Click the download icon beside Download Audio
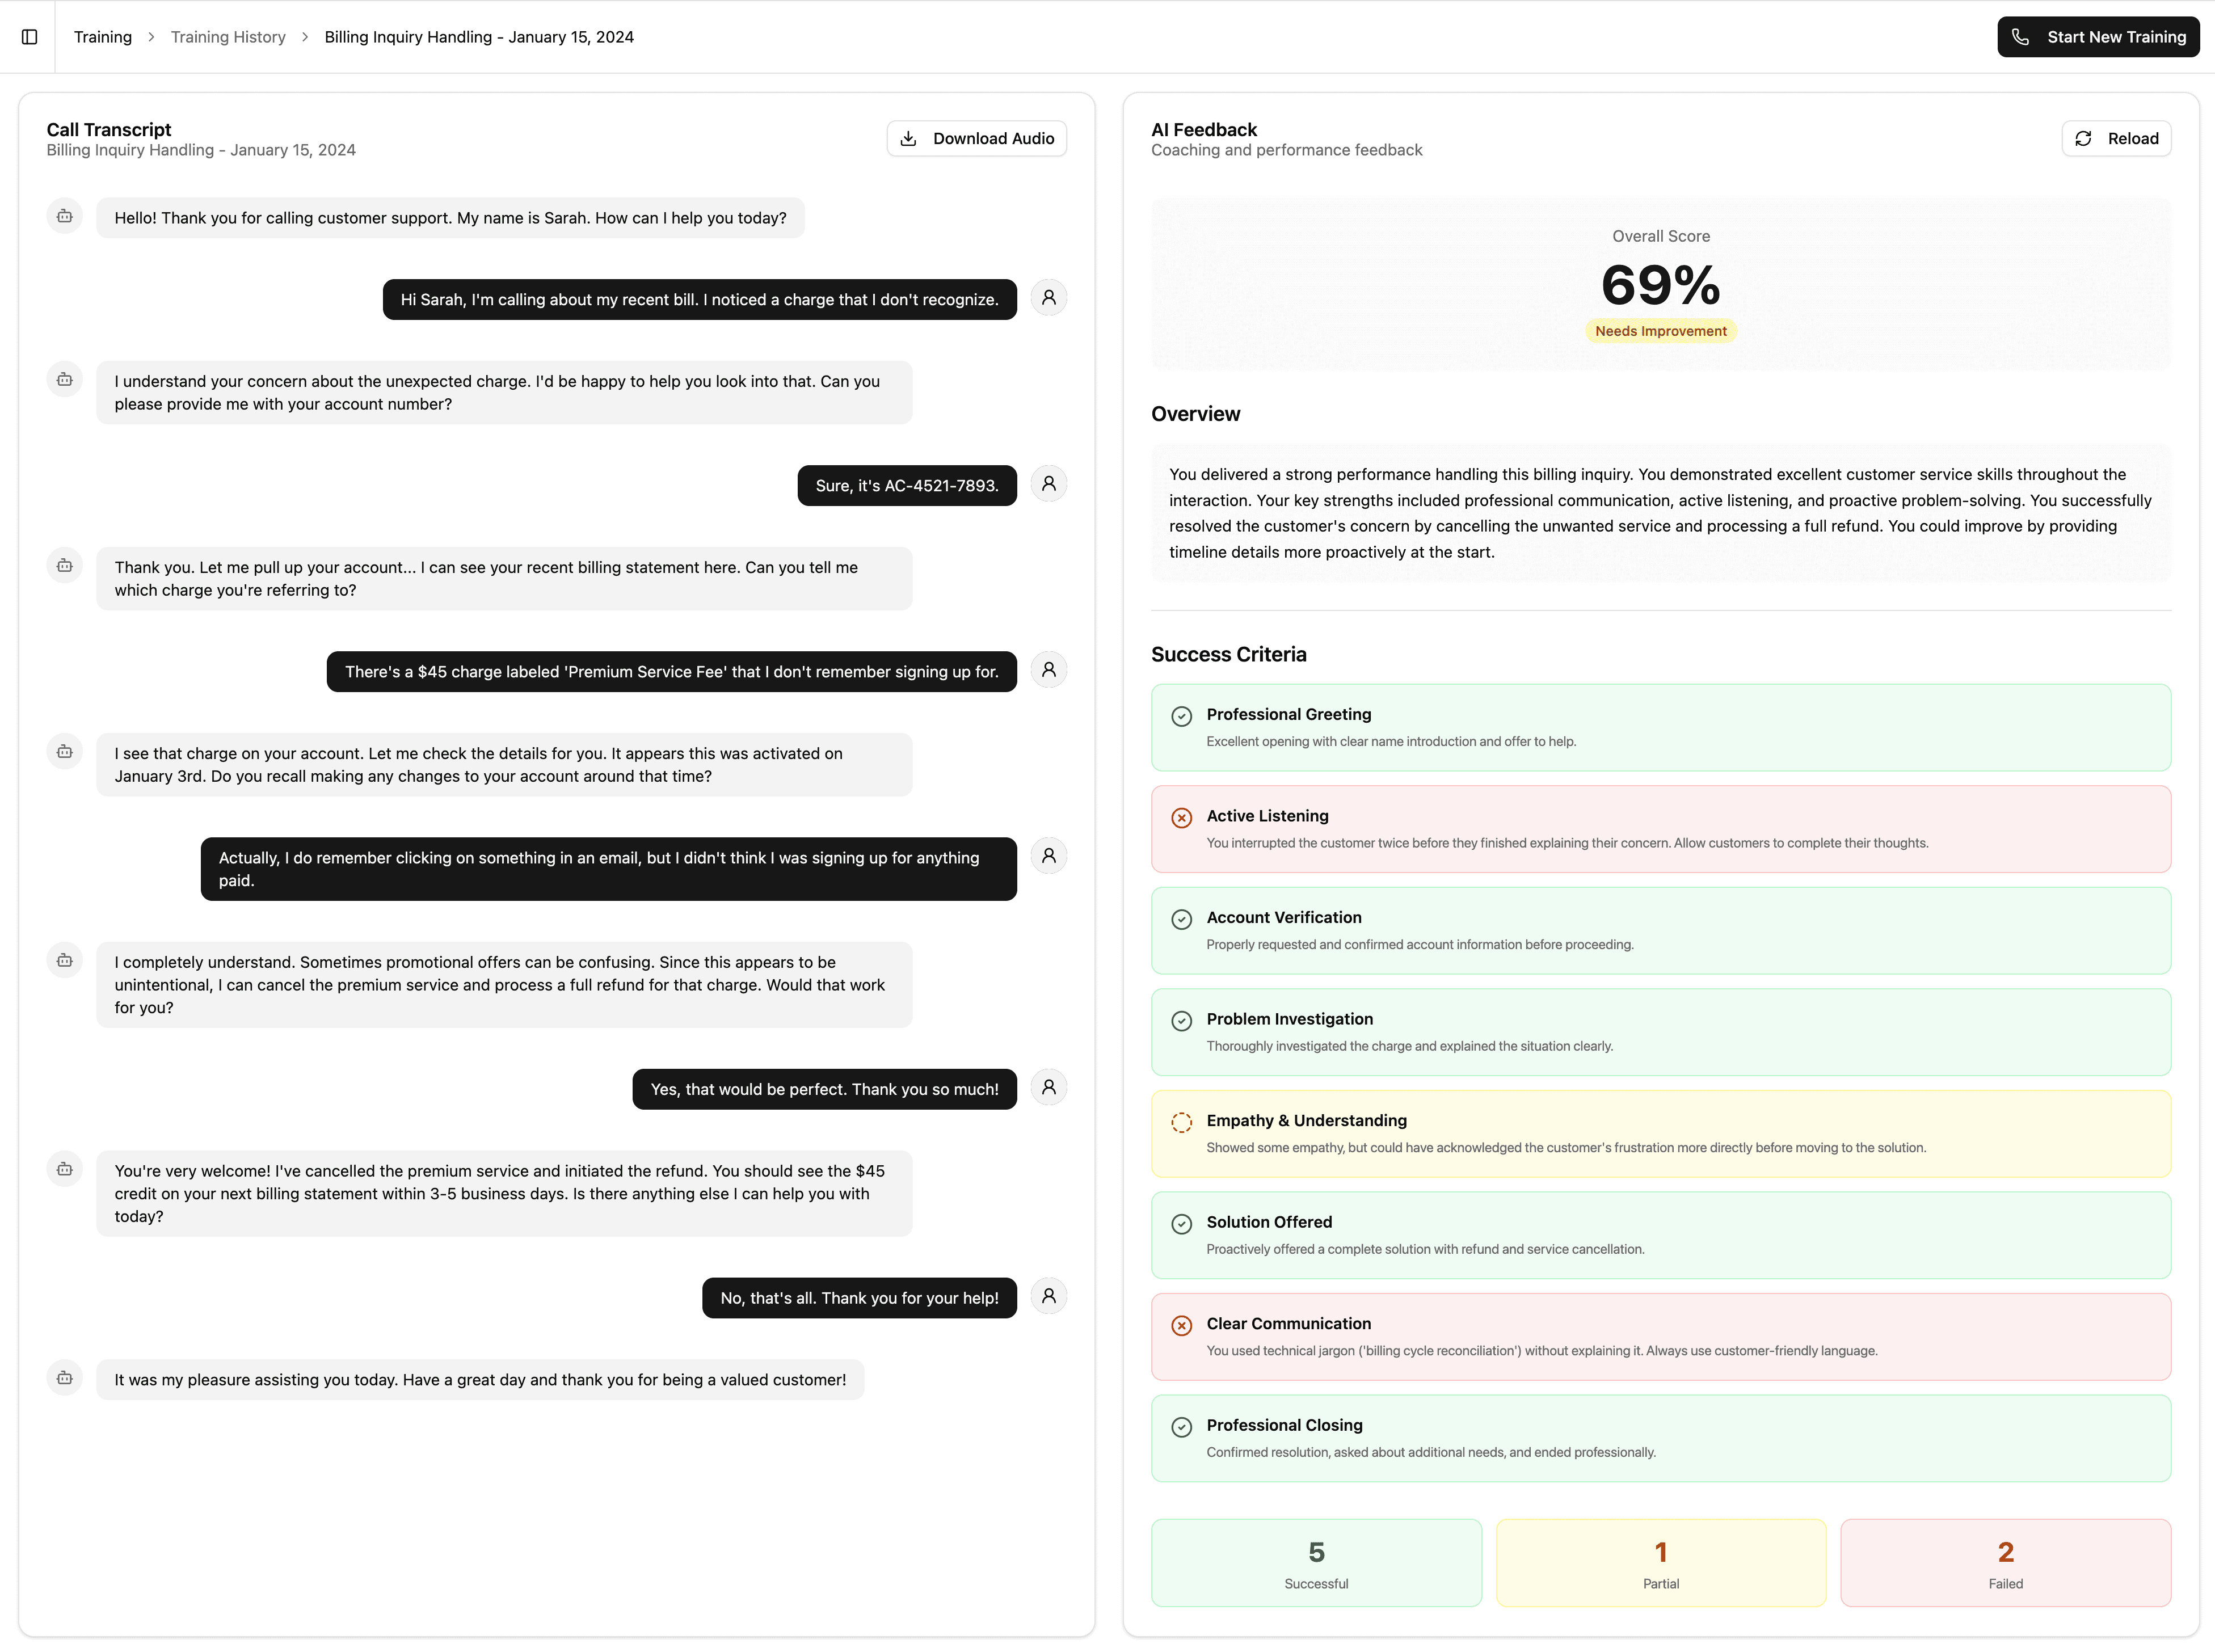2215x1652 pixels. (x=908, y=139)
